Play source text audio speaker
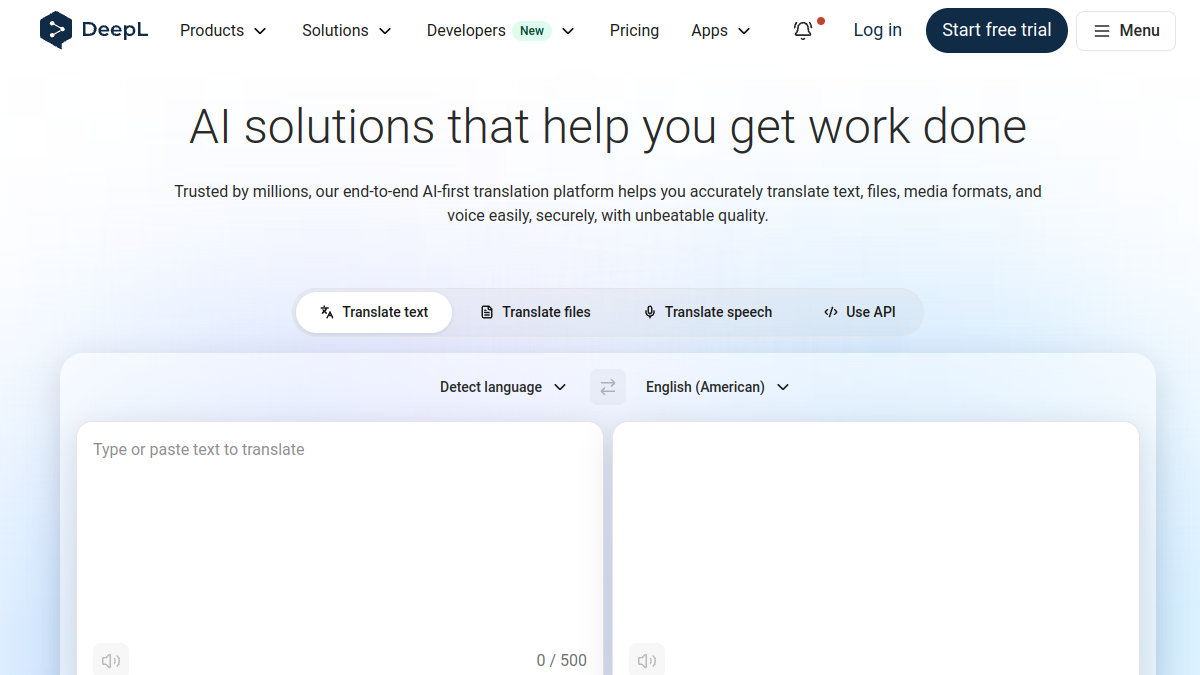The width and height of the screenshot is (1200, 675). [111, 660]
